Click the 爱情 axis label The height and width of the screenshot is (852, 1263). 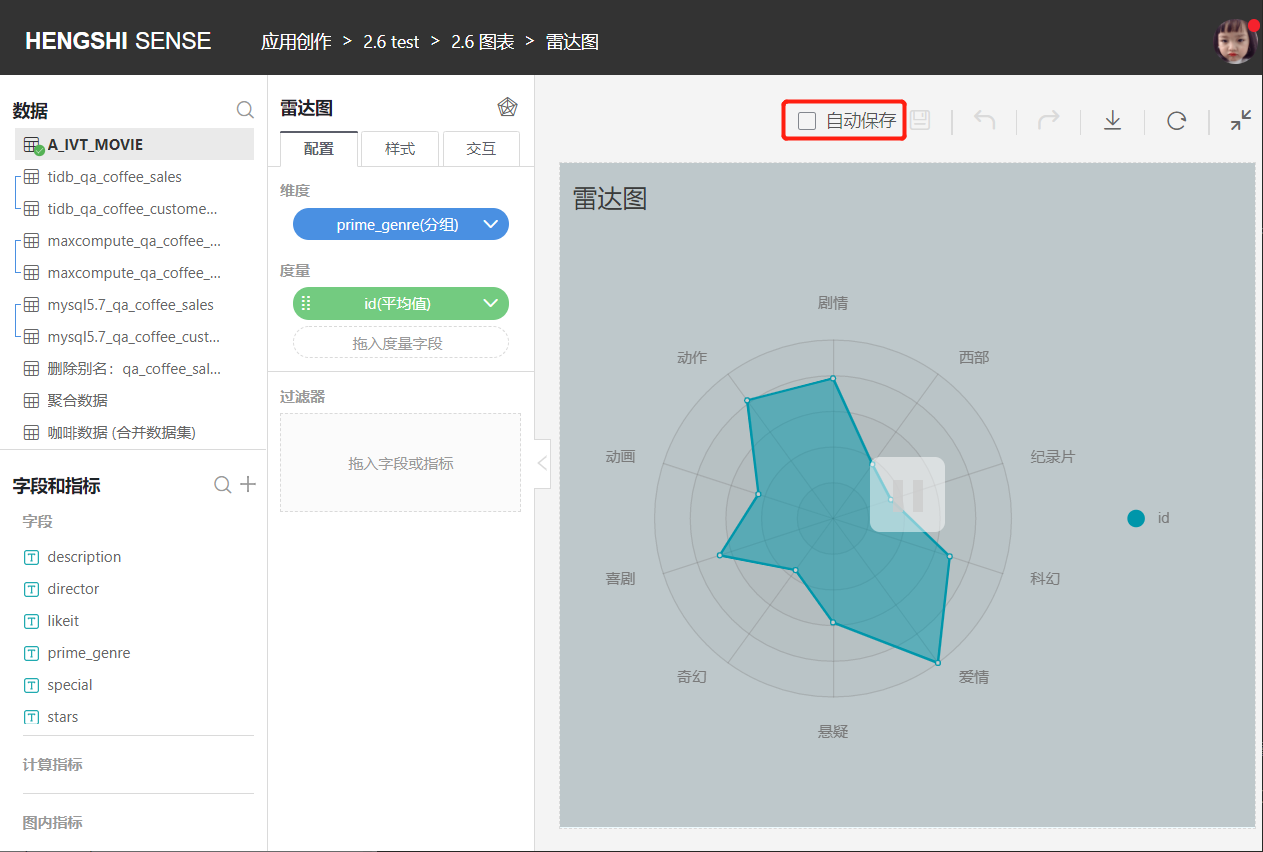(x=974, y=677)
